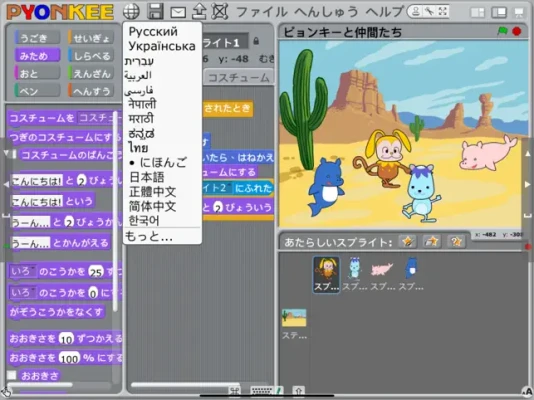534x400 pixels.
Task: Stop project with red stop button
Action: pos(517,31)
